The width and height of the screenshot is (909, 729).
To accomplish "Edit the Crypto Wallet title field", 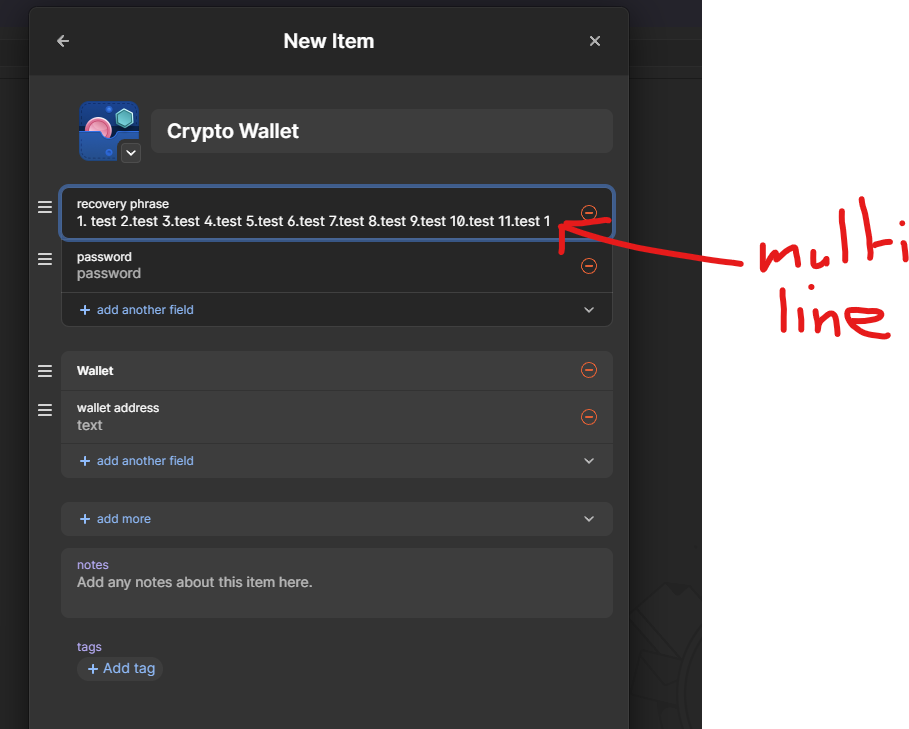I will pyautogui.click(x=381, y=131).
